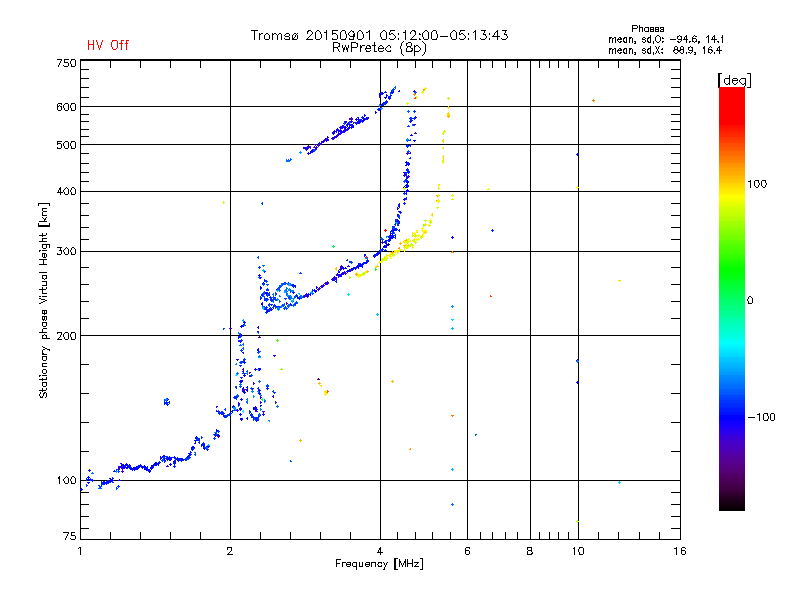Image resolution: width=800 pixels, height=600 pixels.
Task: Click the x-axis label '4'
Action: coord(380,551)
